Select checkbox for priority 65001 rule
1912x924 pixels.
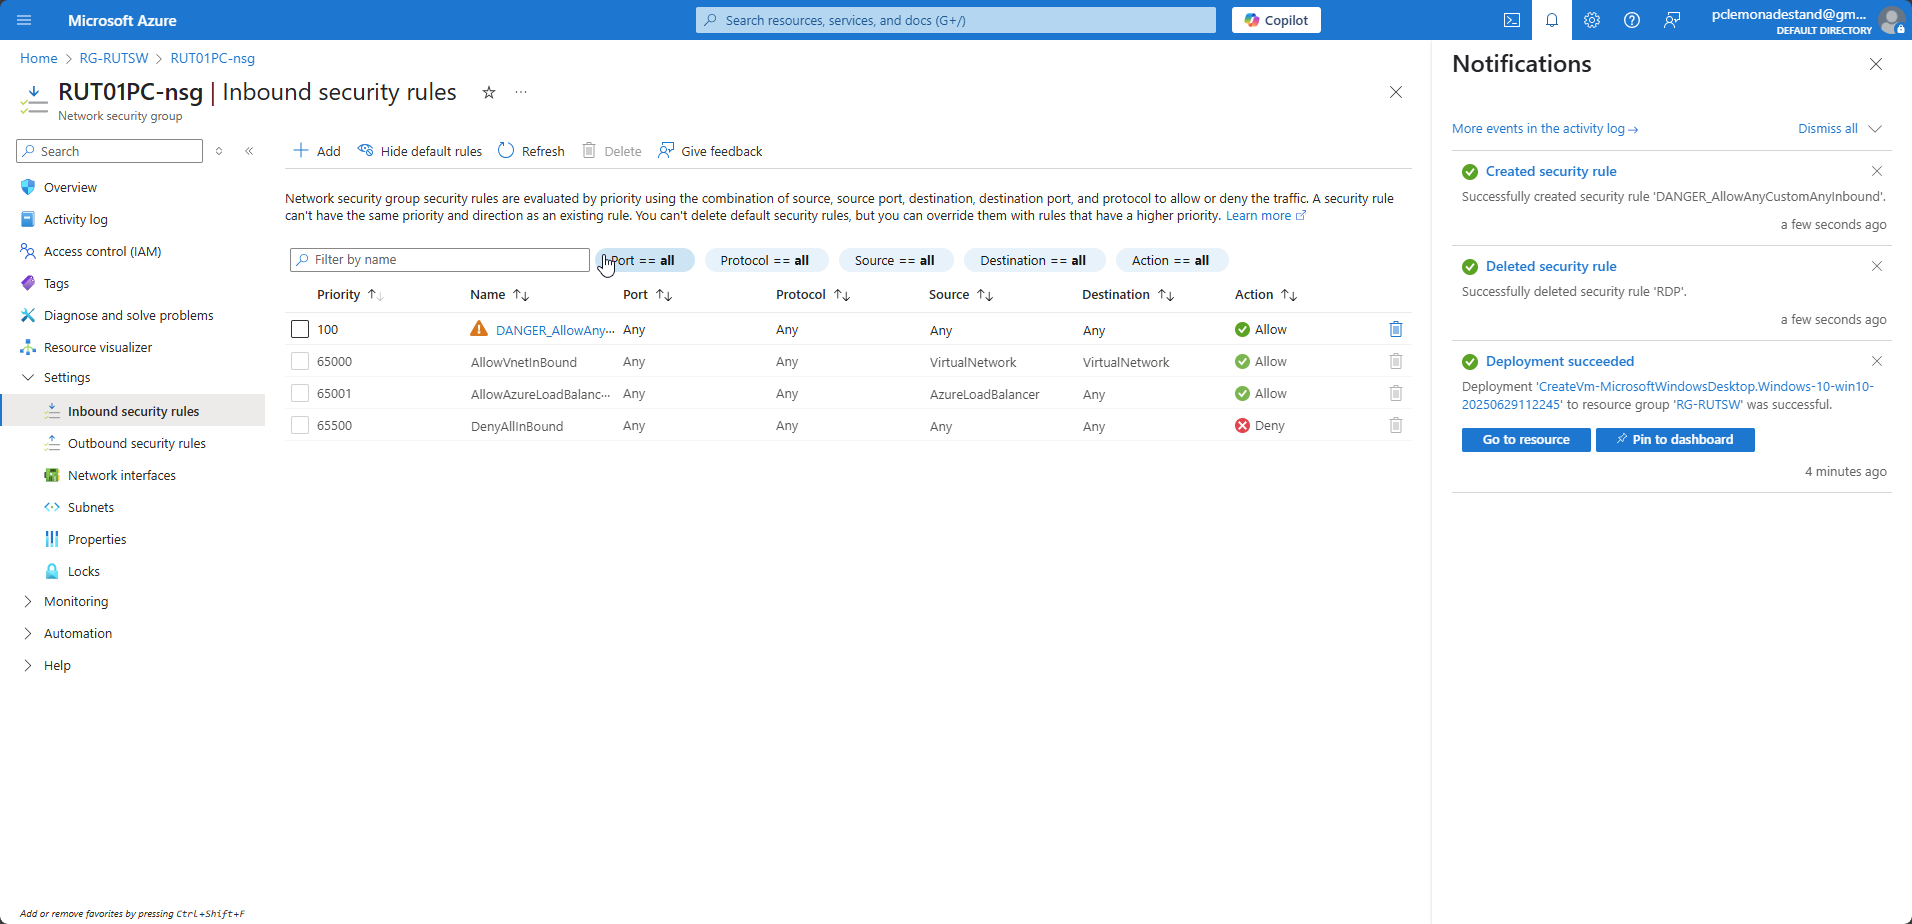click(x=300, y=393)
